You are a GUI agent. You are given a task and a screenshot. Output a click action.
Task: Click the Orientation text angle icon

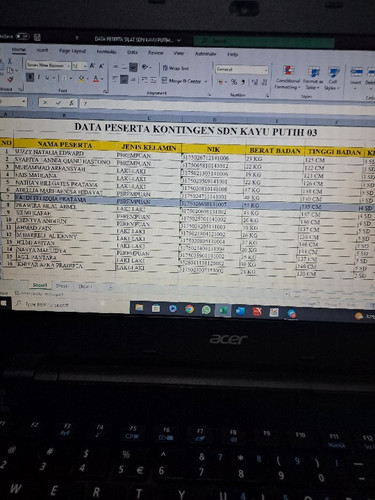pyautogui.click(x=145, y=68)
